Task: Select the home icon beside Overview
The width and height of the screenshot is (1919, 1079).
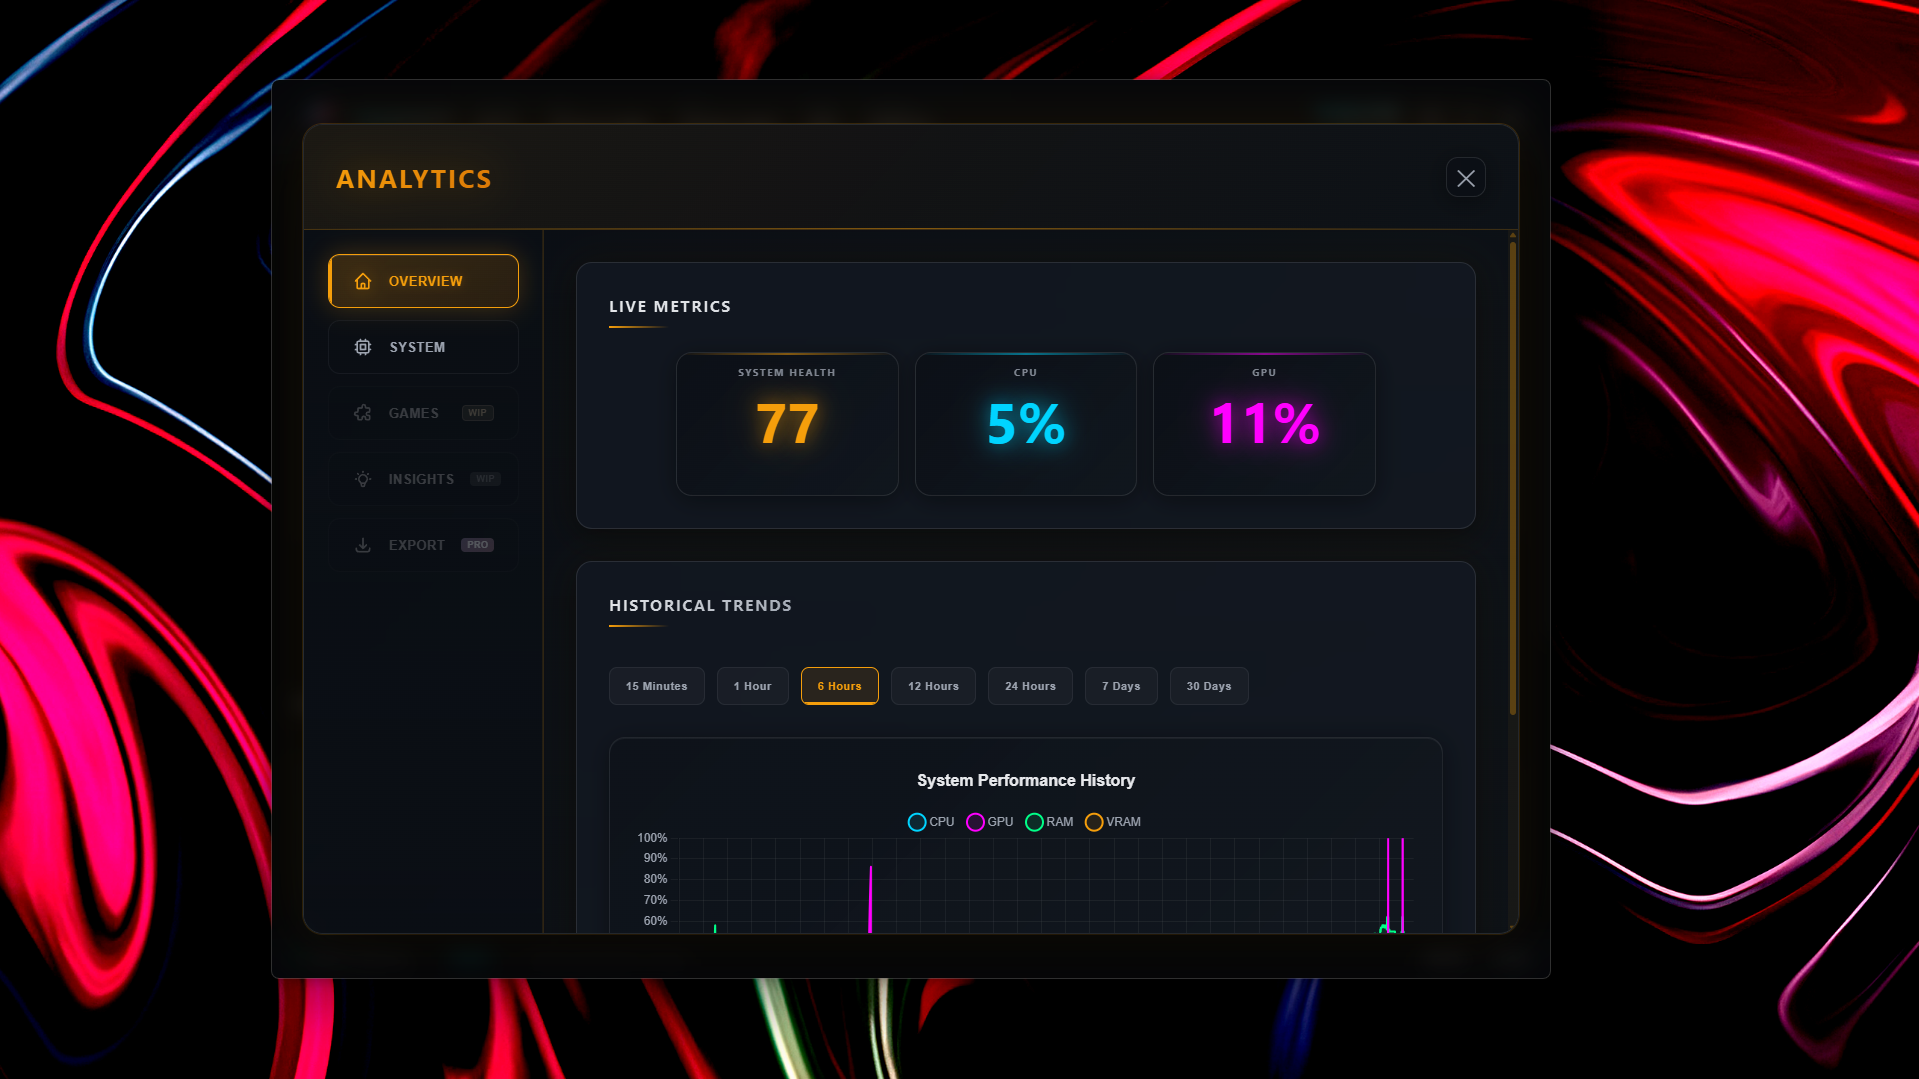Action: coord(363,281)
